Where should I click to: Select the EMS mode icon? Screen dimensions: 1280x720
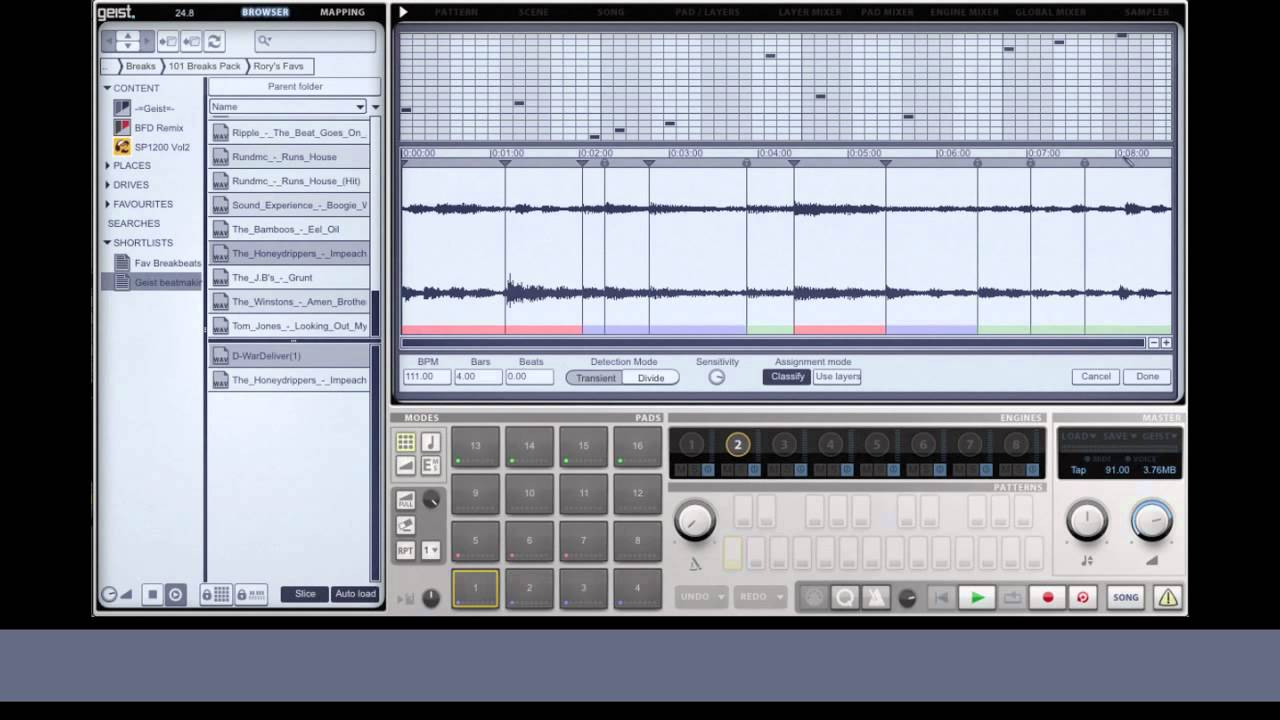[431, 465]
